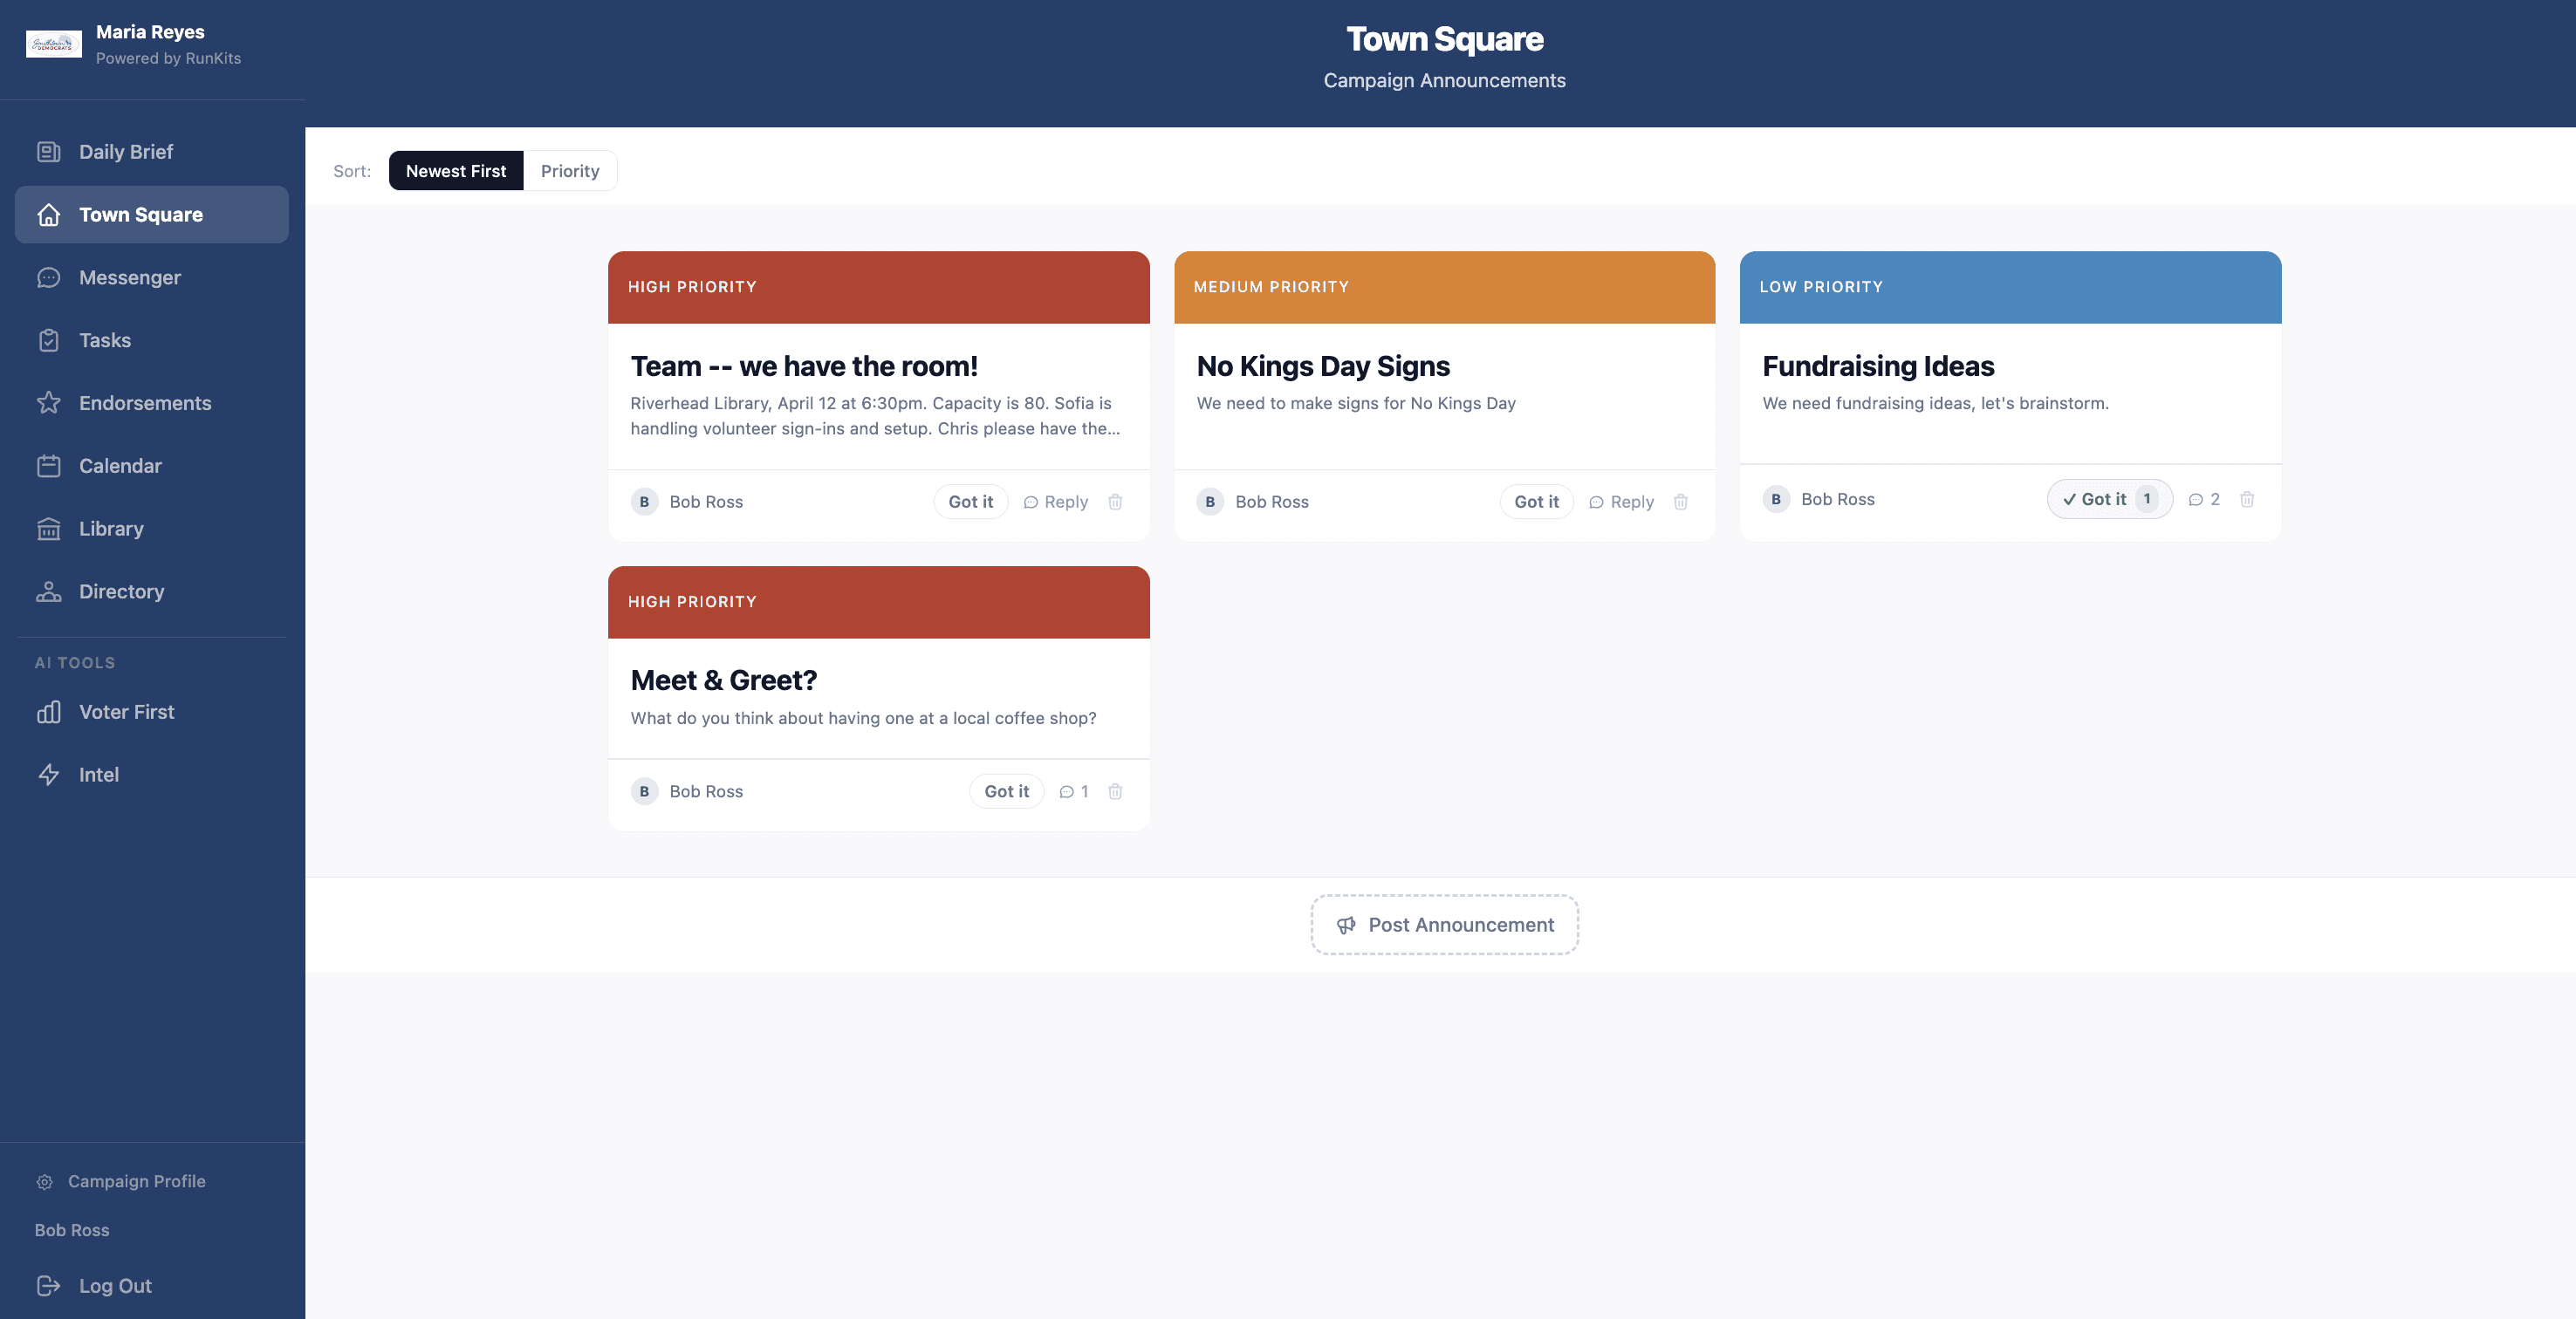This screenshot has height=1319, width=2576.
Task: Click the Endorsements star icon
Action: (x=48, y=403)
